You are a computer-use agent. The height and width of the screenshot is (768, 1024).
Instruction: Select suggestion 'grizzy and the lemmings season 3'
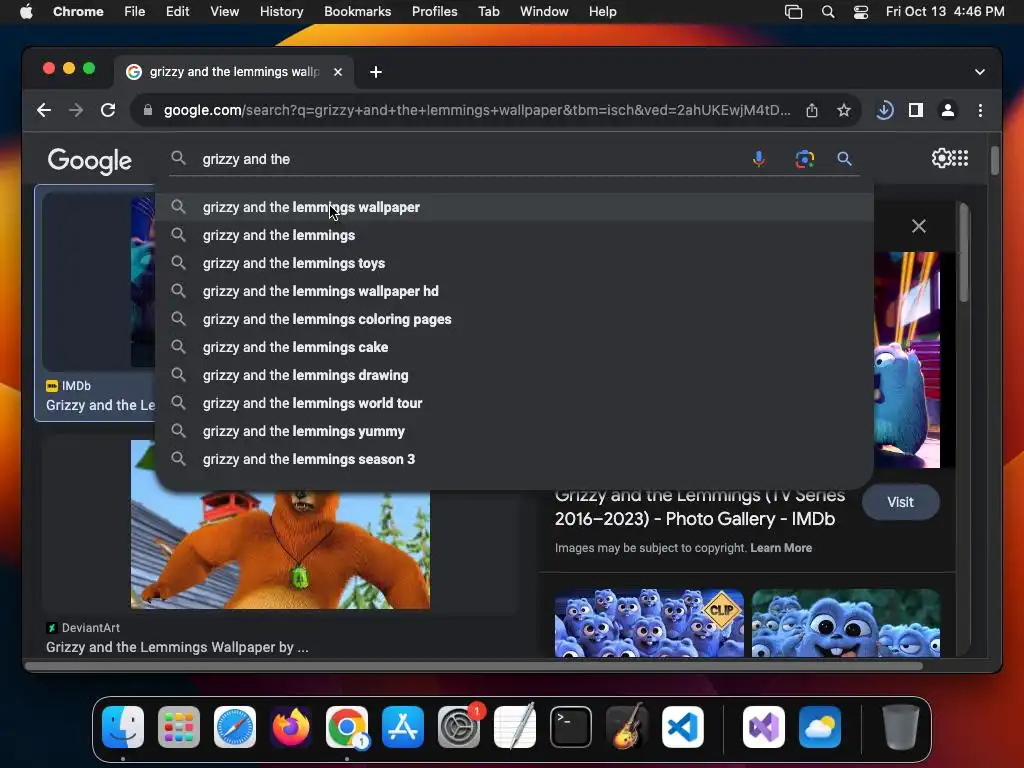tap(515, 459)
